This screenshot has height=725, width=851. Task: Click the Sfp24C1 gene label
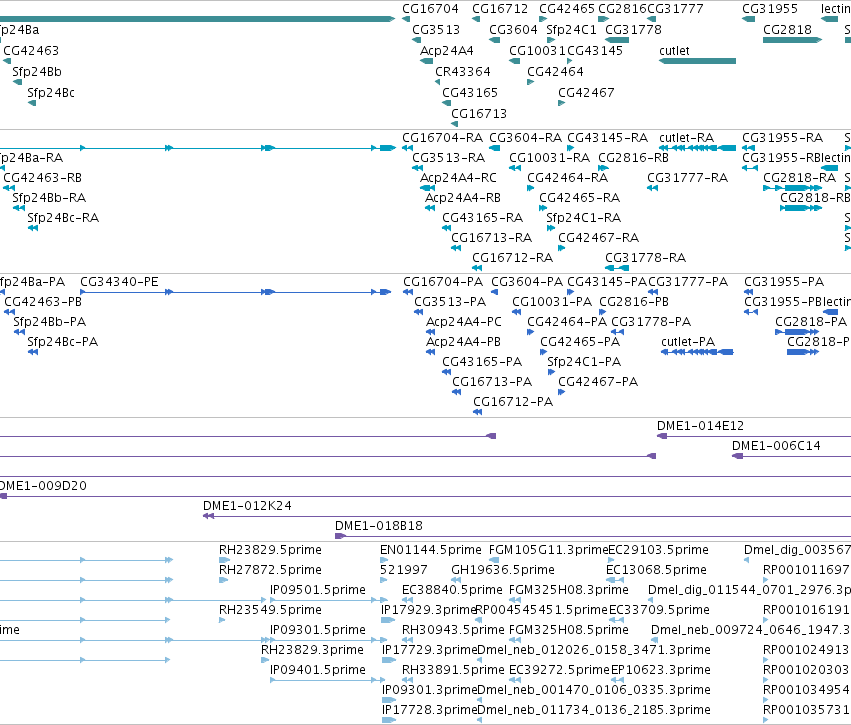coord(571,29)
